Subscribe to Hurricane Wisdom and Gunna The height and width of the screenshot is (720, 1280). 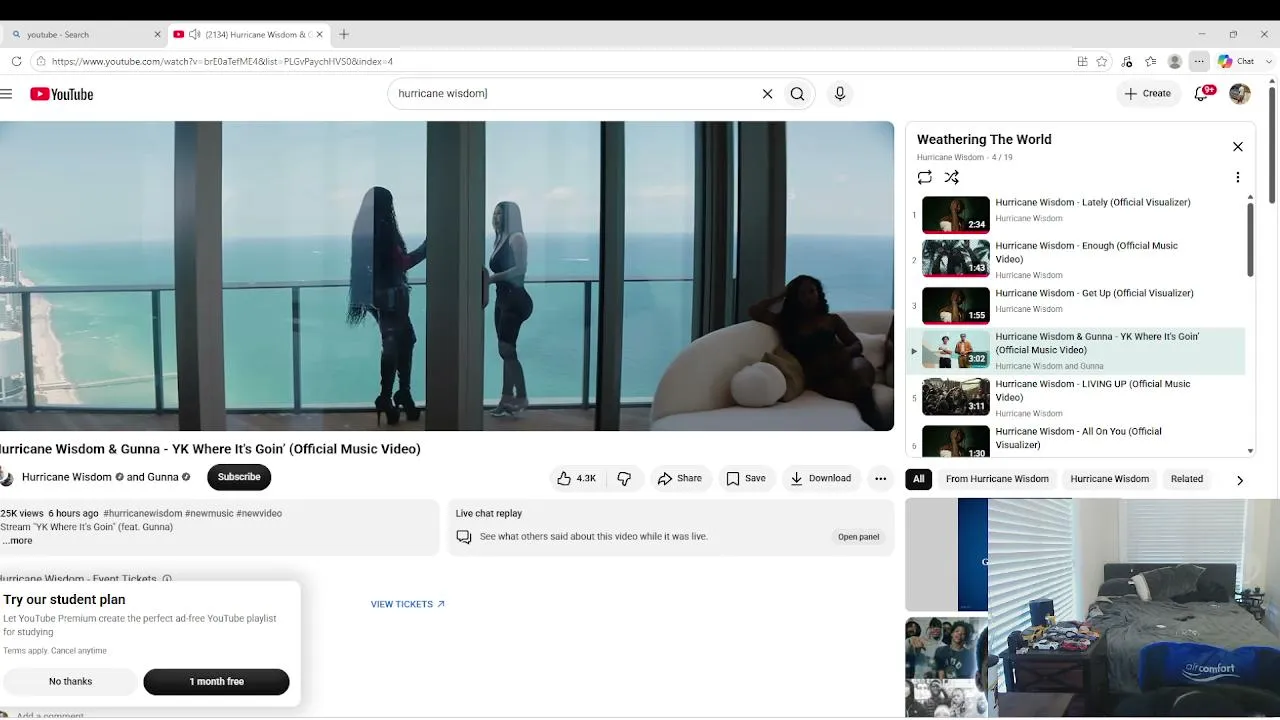coord(239,477)
